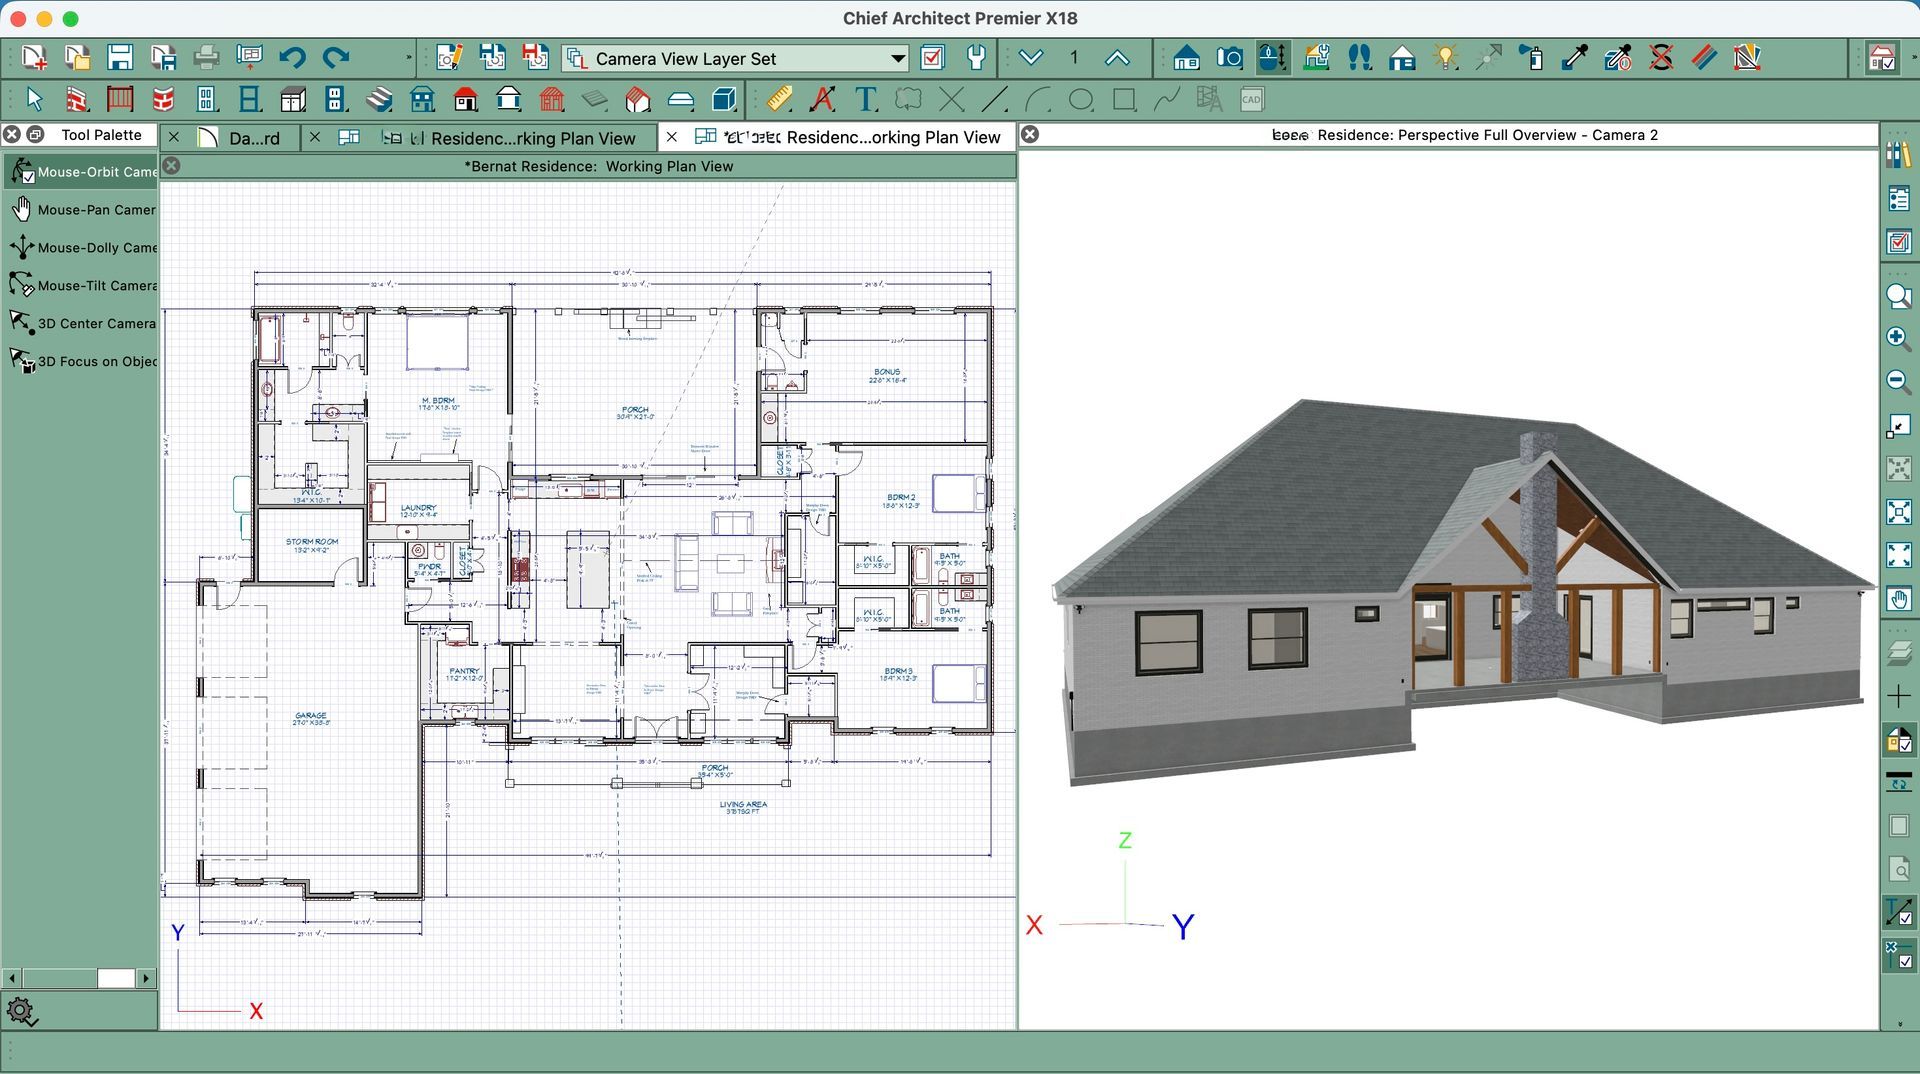Screen dimensions: 1920x1074
Task: Select the tape measure Dimension tool
Action: 779,100
